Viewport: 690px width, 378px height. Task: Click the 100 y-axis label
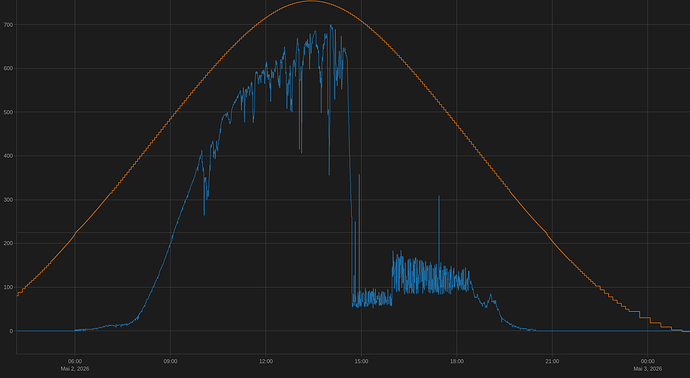[8, 287]
